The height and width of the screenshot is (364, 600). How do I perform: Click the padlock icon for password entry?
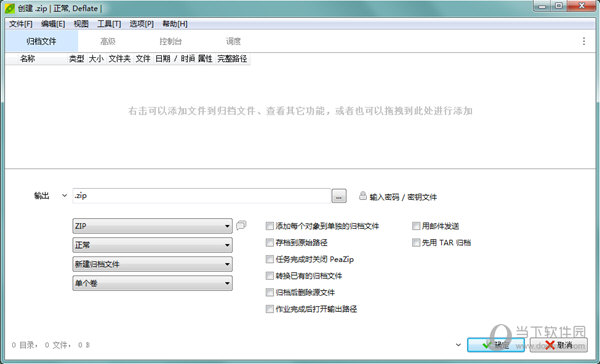(362, 196)
